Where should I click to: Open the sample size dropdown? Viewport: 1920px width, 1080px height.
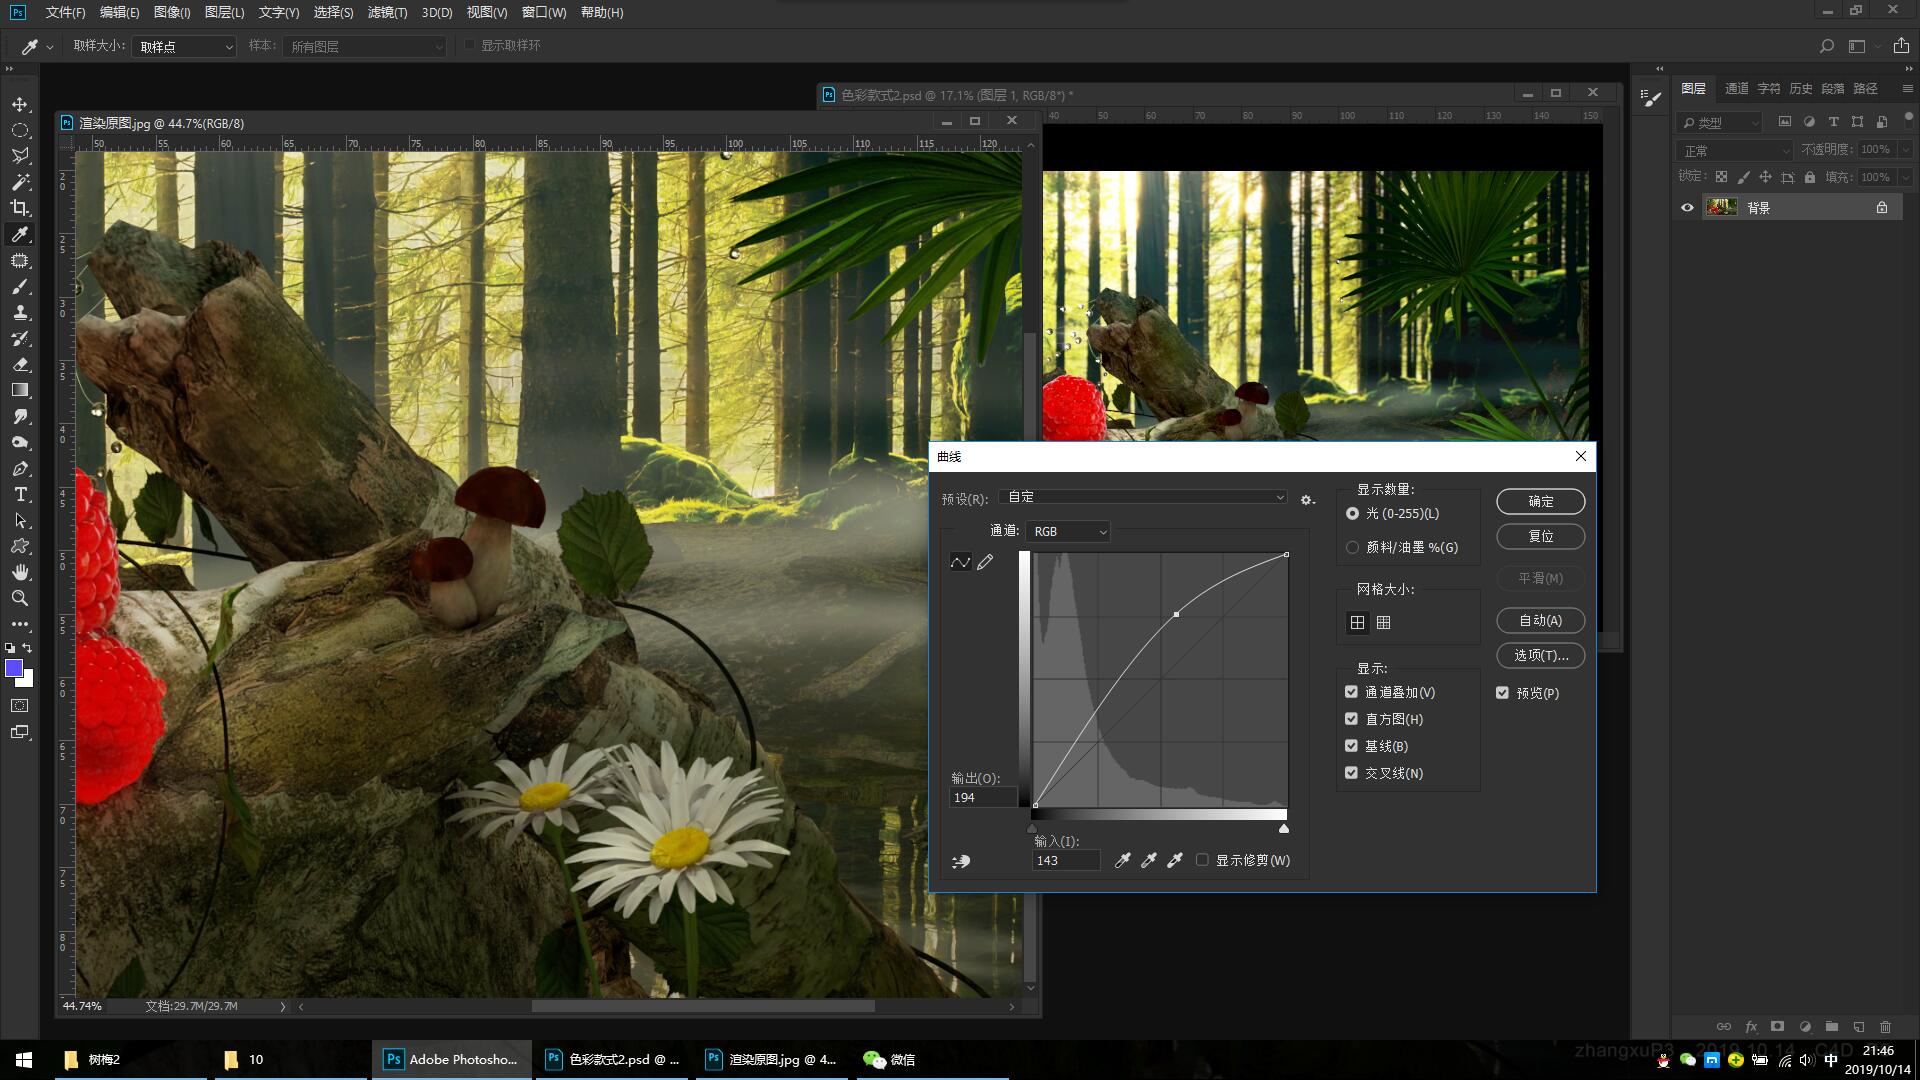click(184, 46)
